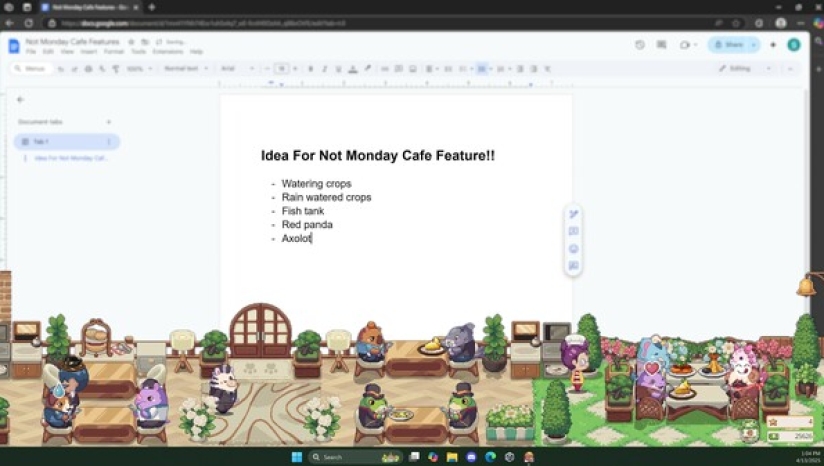
Task: Click the print icon in the toolbar
Action: (88, 69)
